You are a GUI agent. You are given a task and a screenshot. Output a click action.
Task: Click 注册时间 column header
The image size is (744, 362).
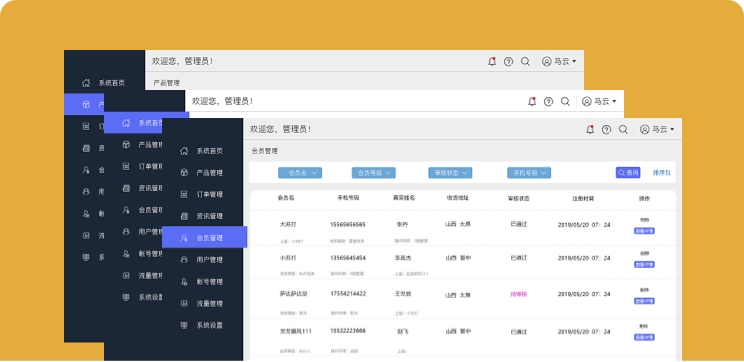[583, 199]
